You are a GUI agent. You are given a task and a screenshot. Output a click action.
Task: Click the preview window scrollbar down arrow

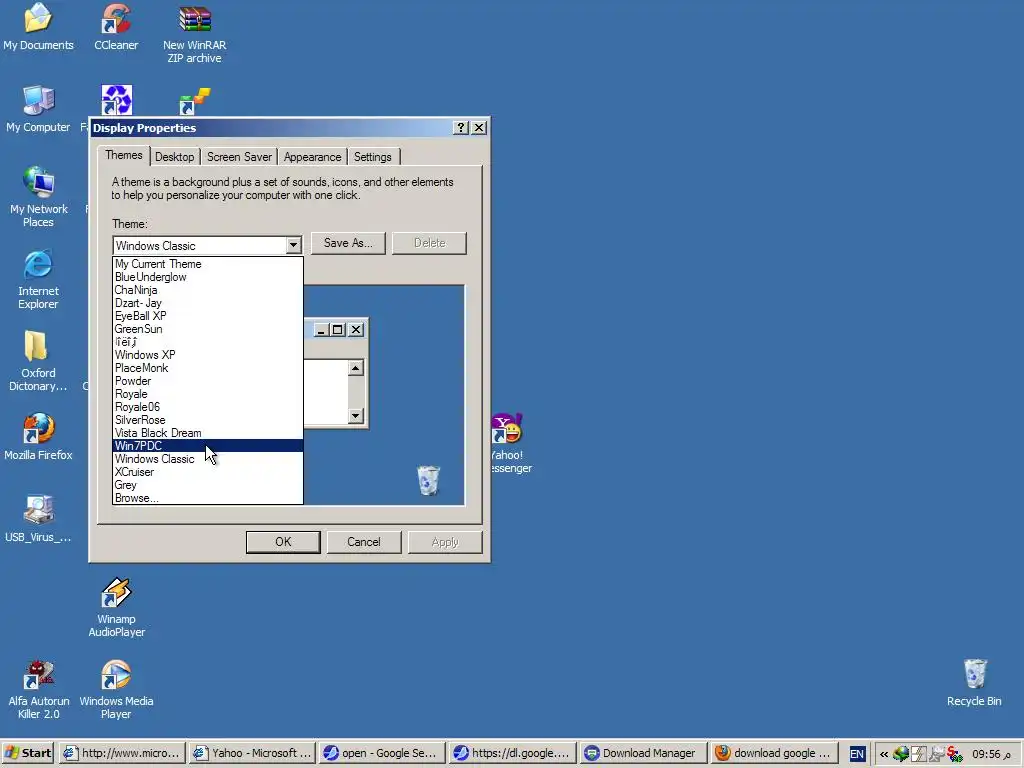(355, 415)
